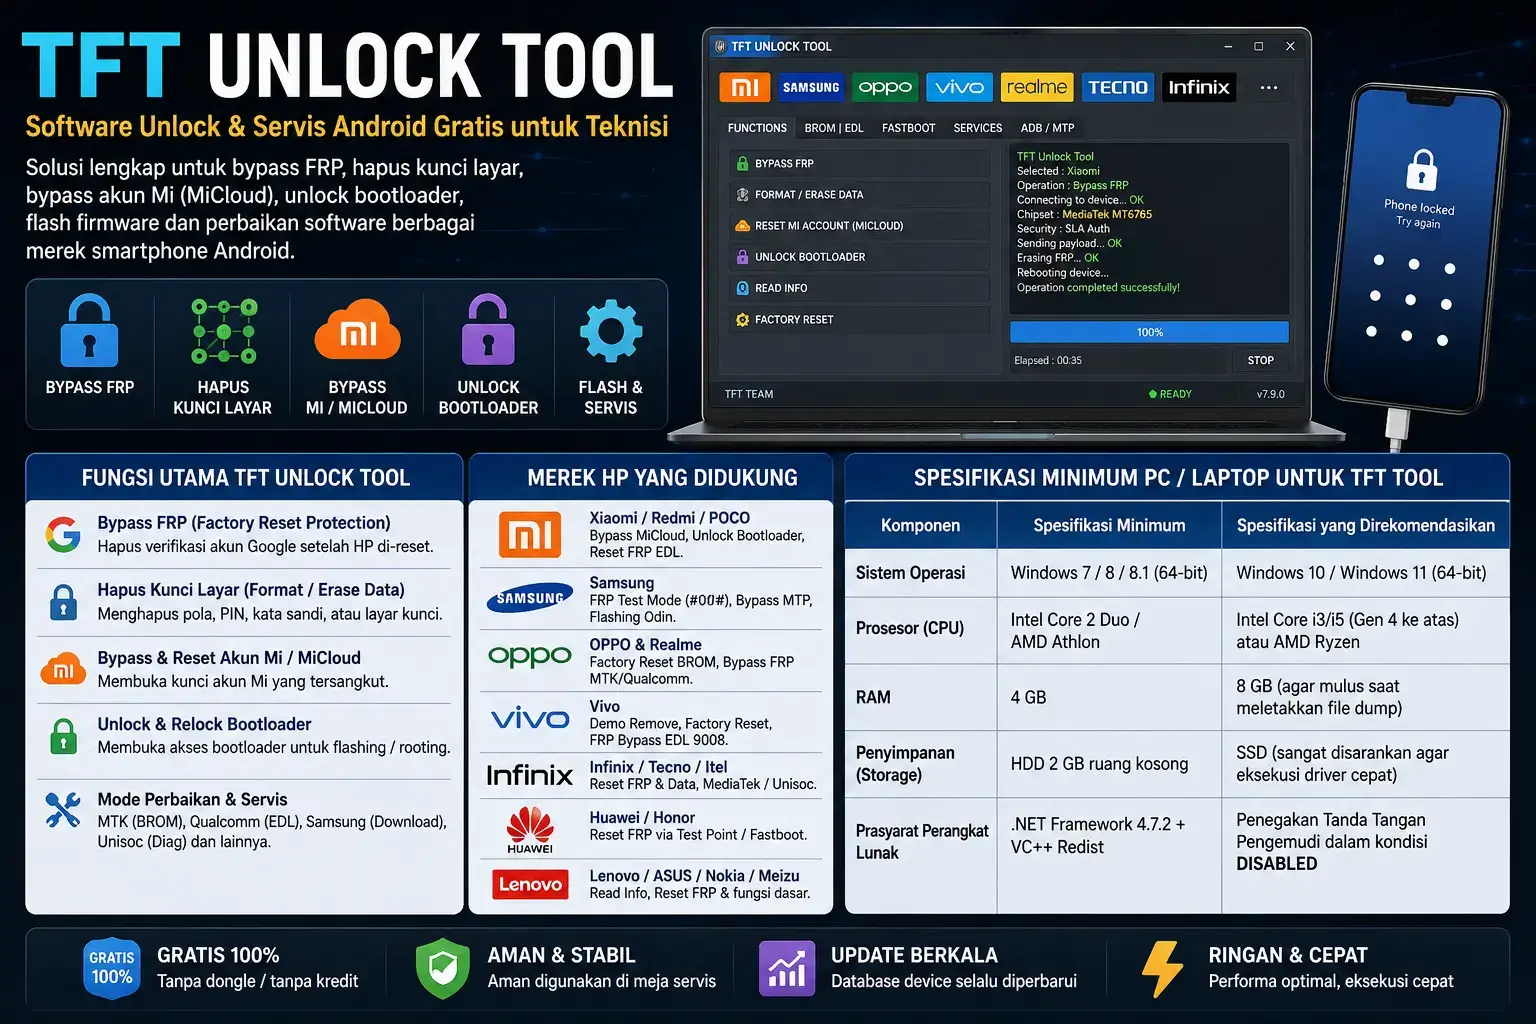Screen dimensions: 1536x1024
Task: Click the green shield checkmark icon
Action: [443, 968]
